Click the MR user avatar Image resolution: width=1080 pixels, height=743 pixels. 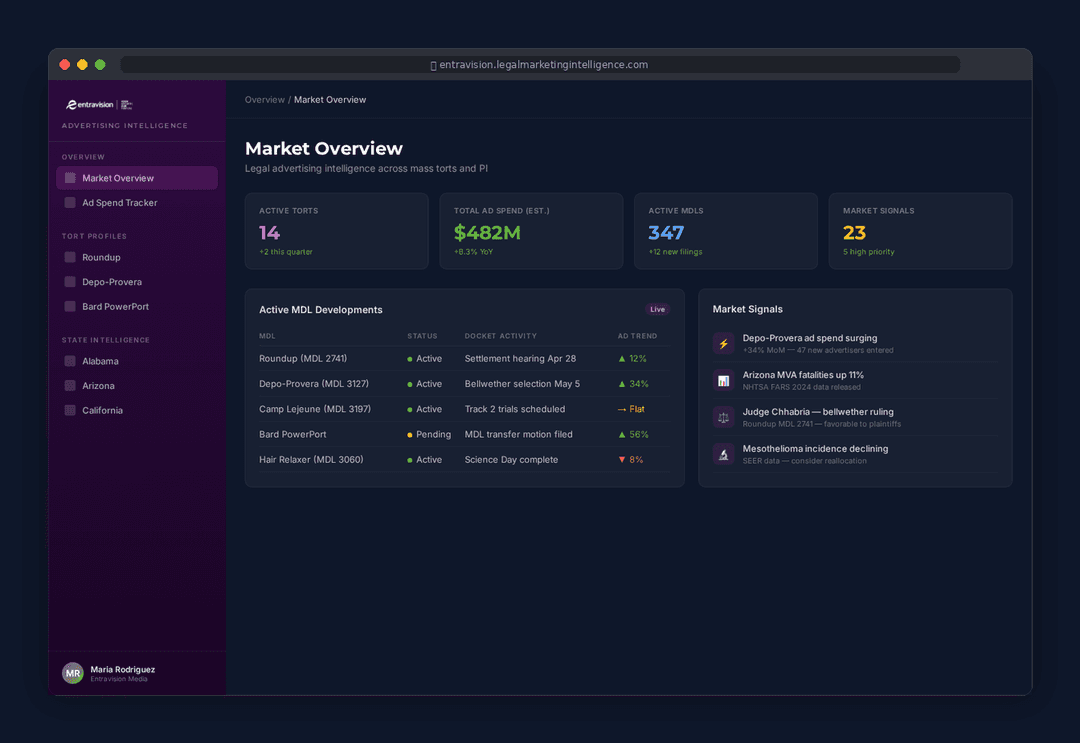coord(73,673)
